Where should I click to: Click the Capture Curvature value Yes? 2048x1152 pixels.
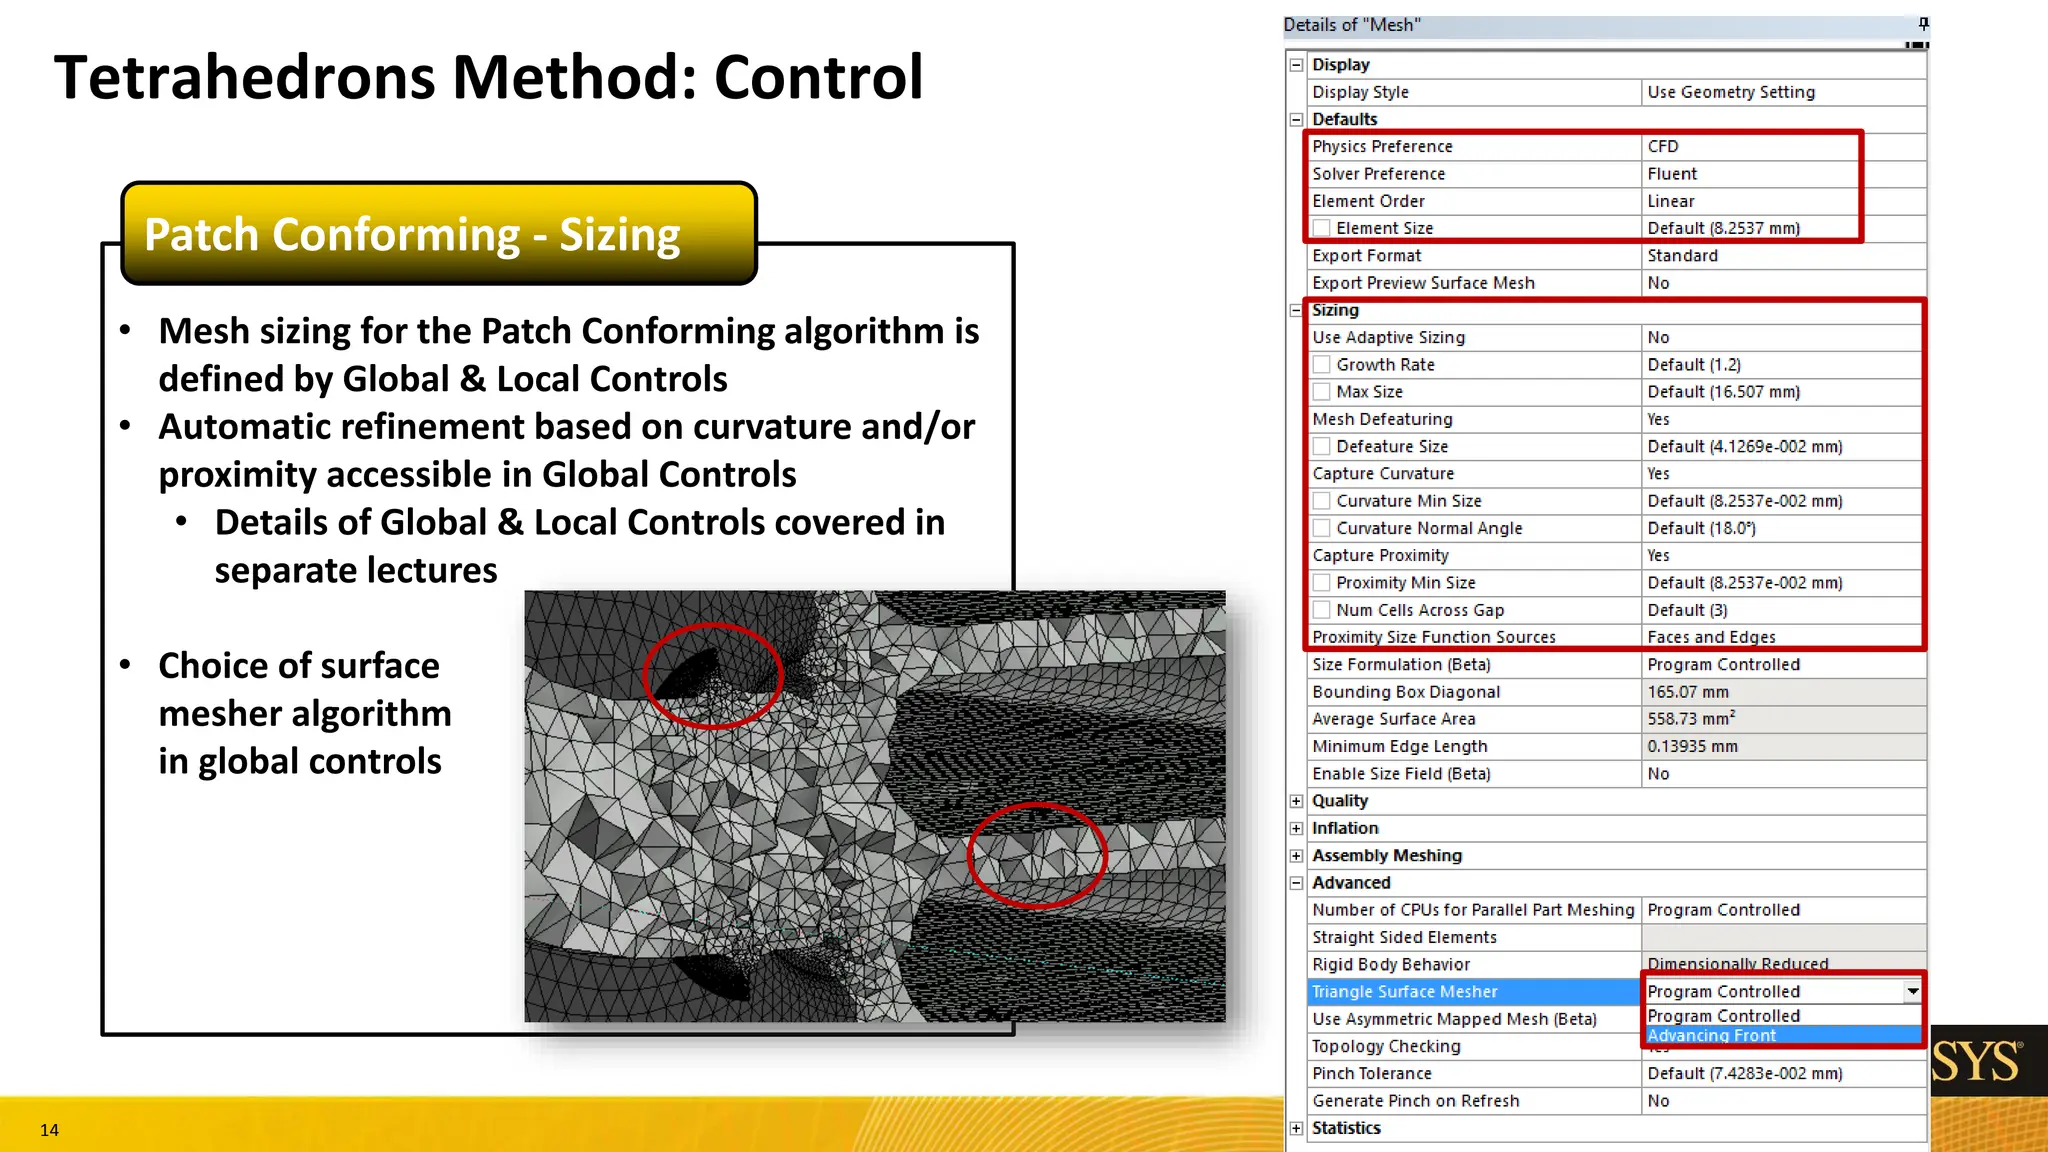point(1784,474)
